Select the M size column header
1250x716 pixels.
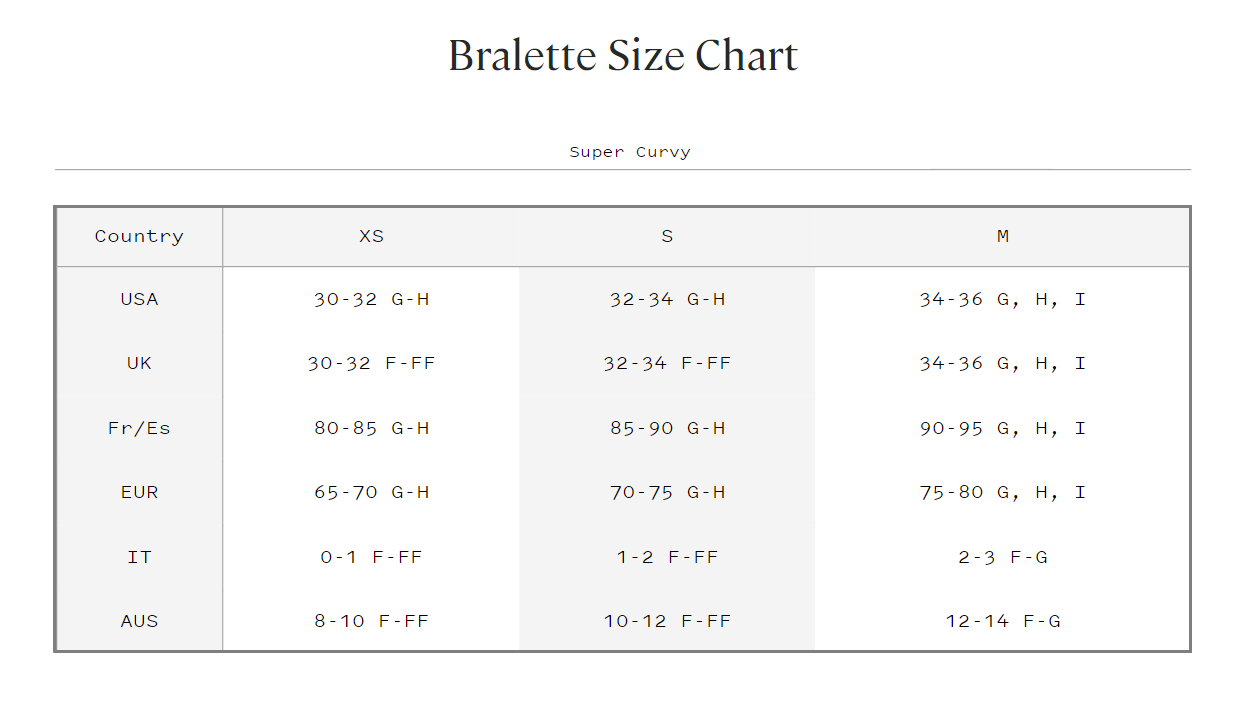[x=1002, y=236]
